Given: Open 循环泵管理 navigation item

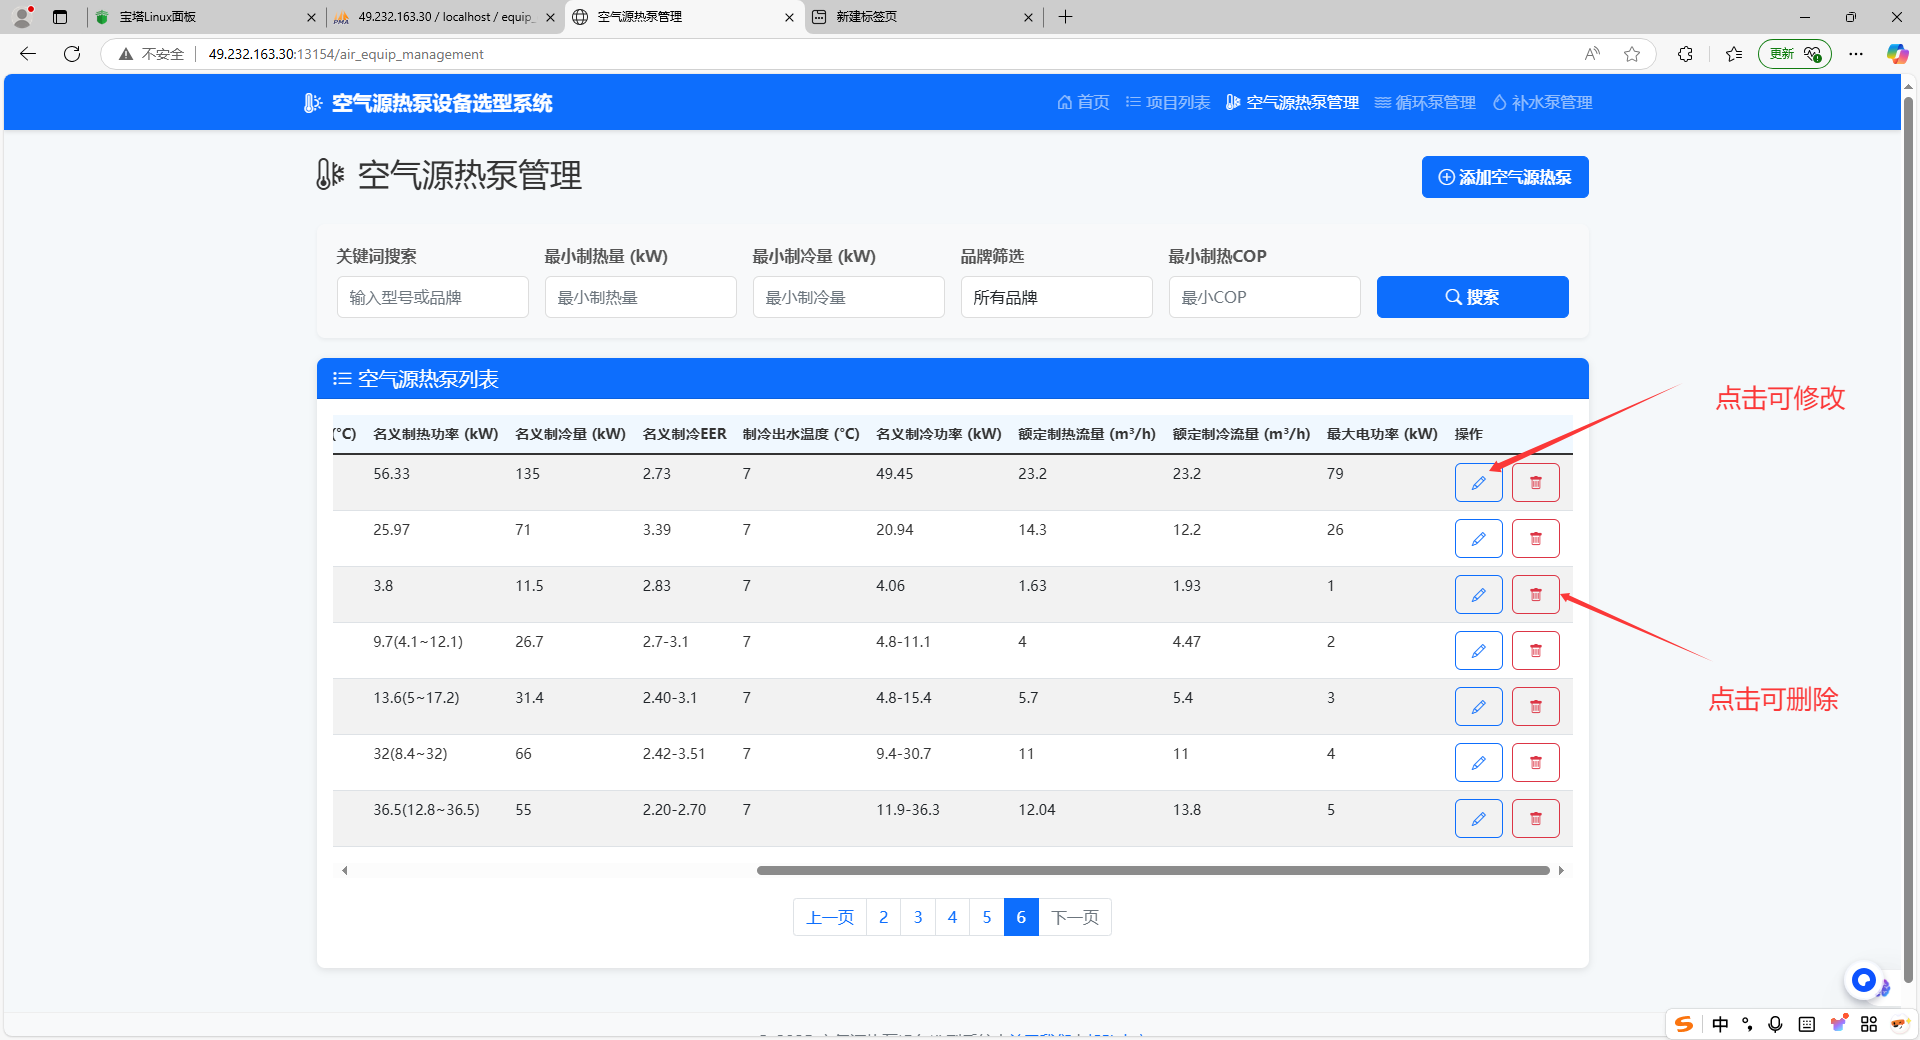Looking at the screenshot, I should [x=1425, y=102].
